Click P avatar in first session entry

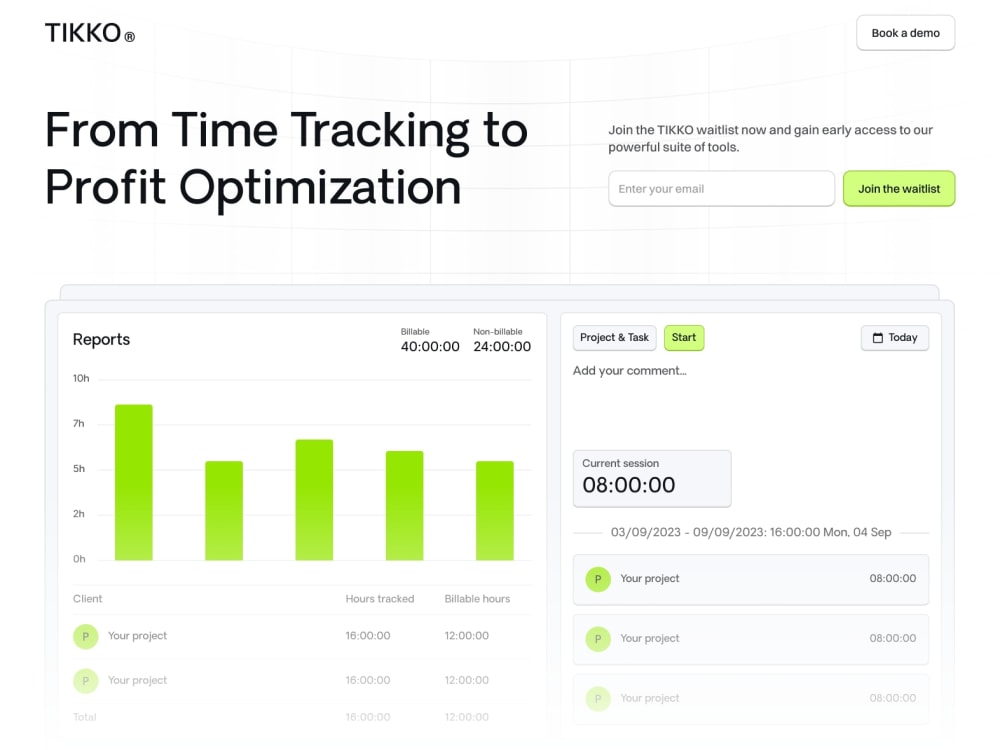coord(598,579)
